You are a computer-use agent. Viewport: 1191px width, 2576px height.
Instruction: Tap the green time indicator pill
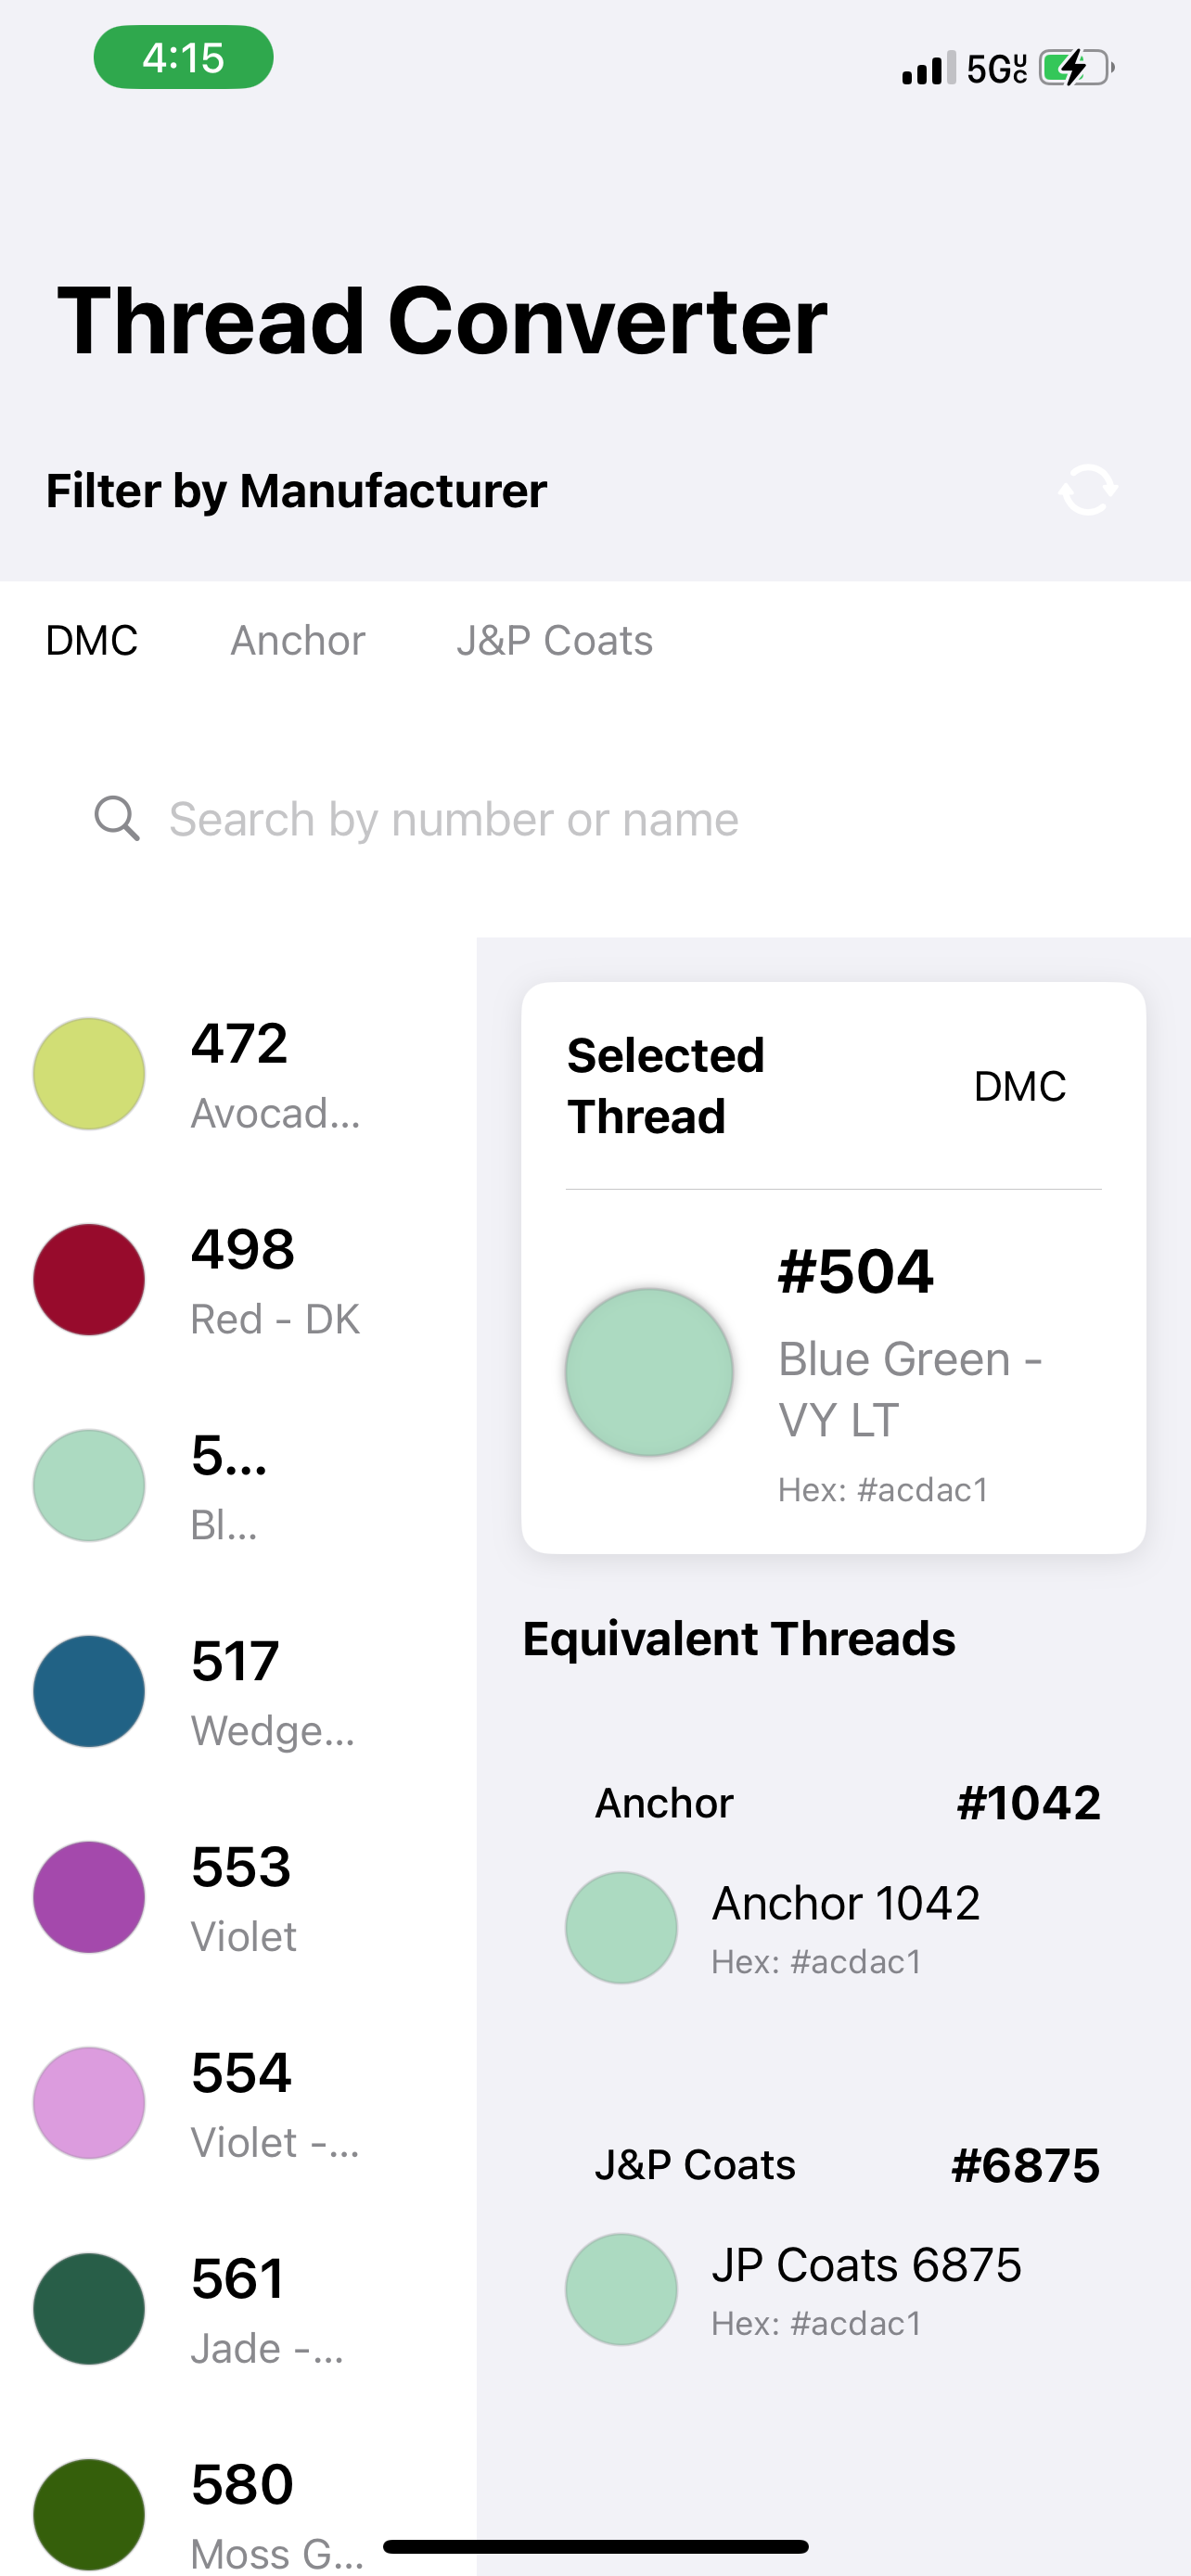tap(183, 58)
